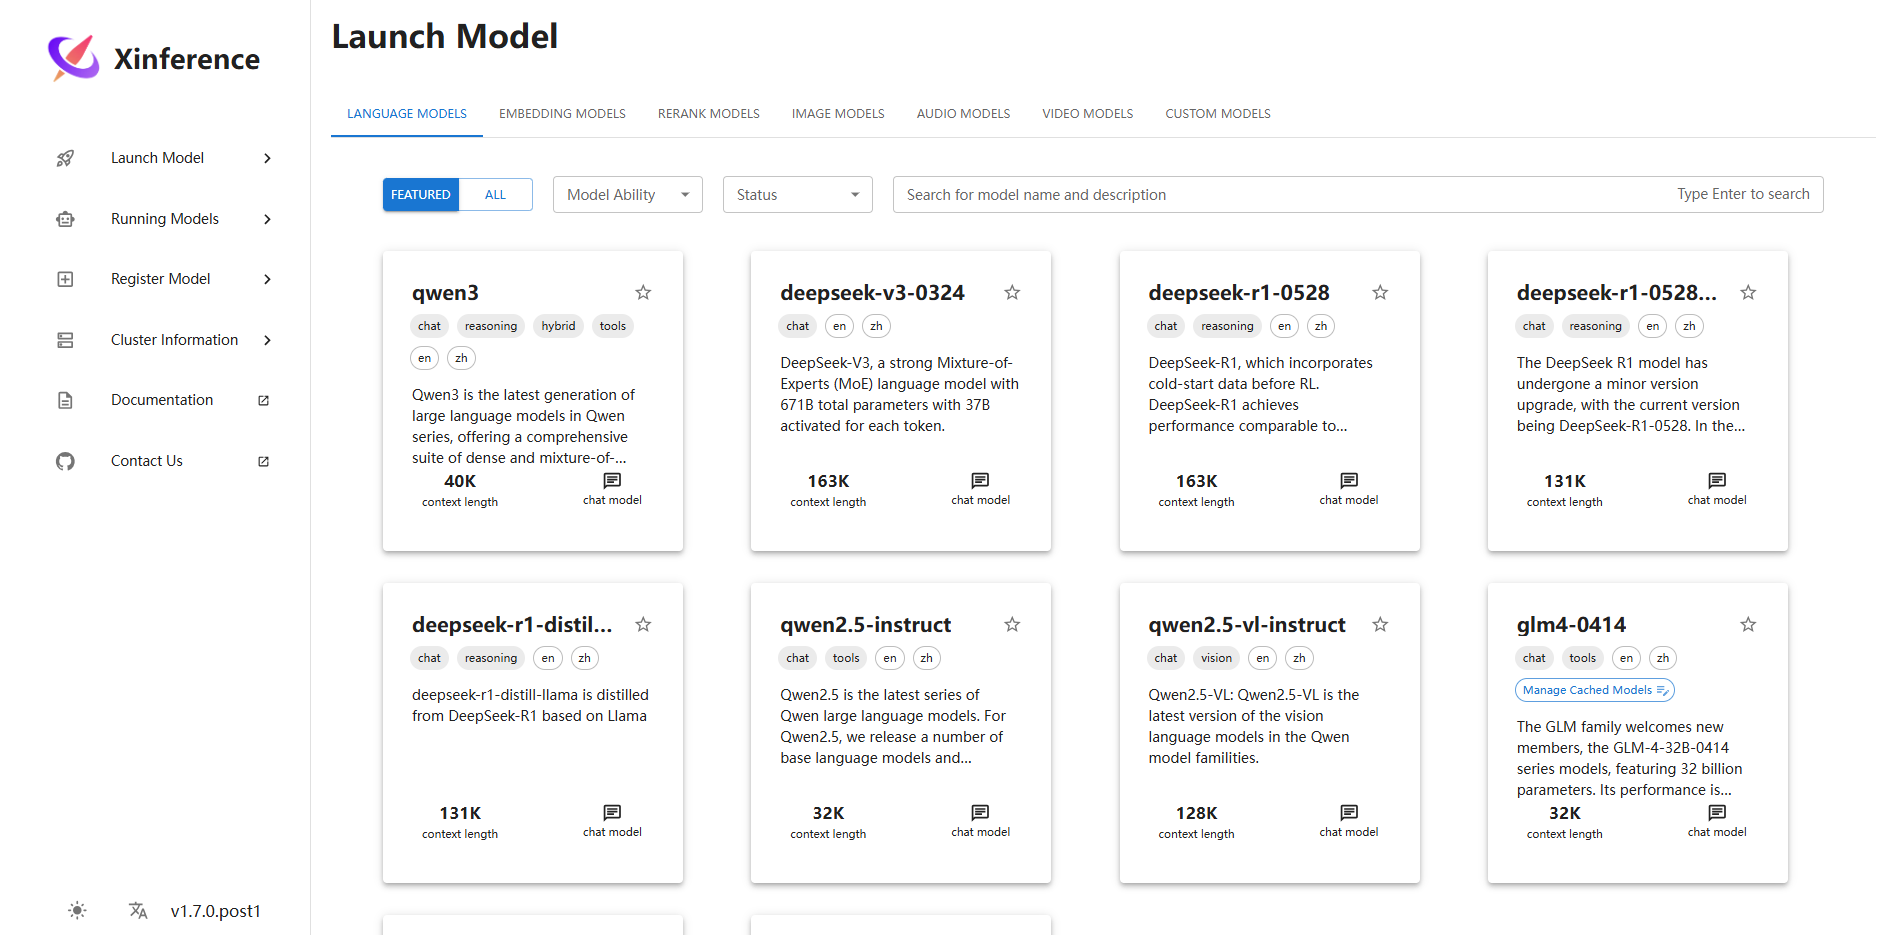1889x935 pixels.
Task: Favorite deepseek-v3-0324 with the star icon
Action: coord(1012,292)
